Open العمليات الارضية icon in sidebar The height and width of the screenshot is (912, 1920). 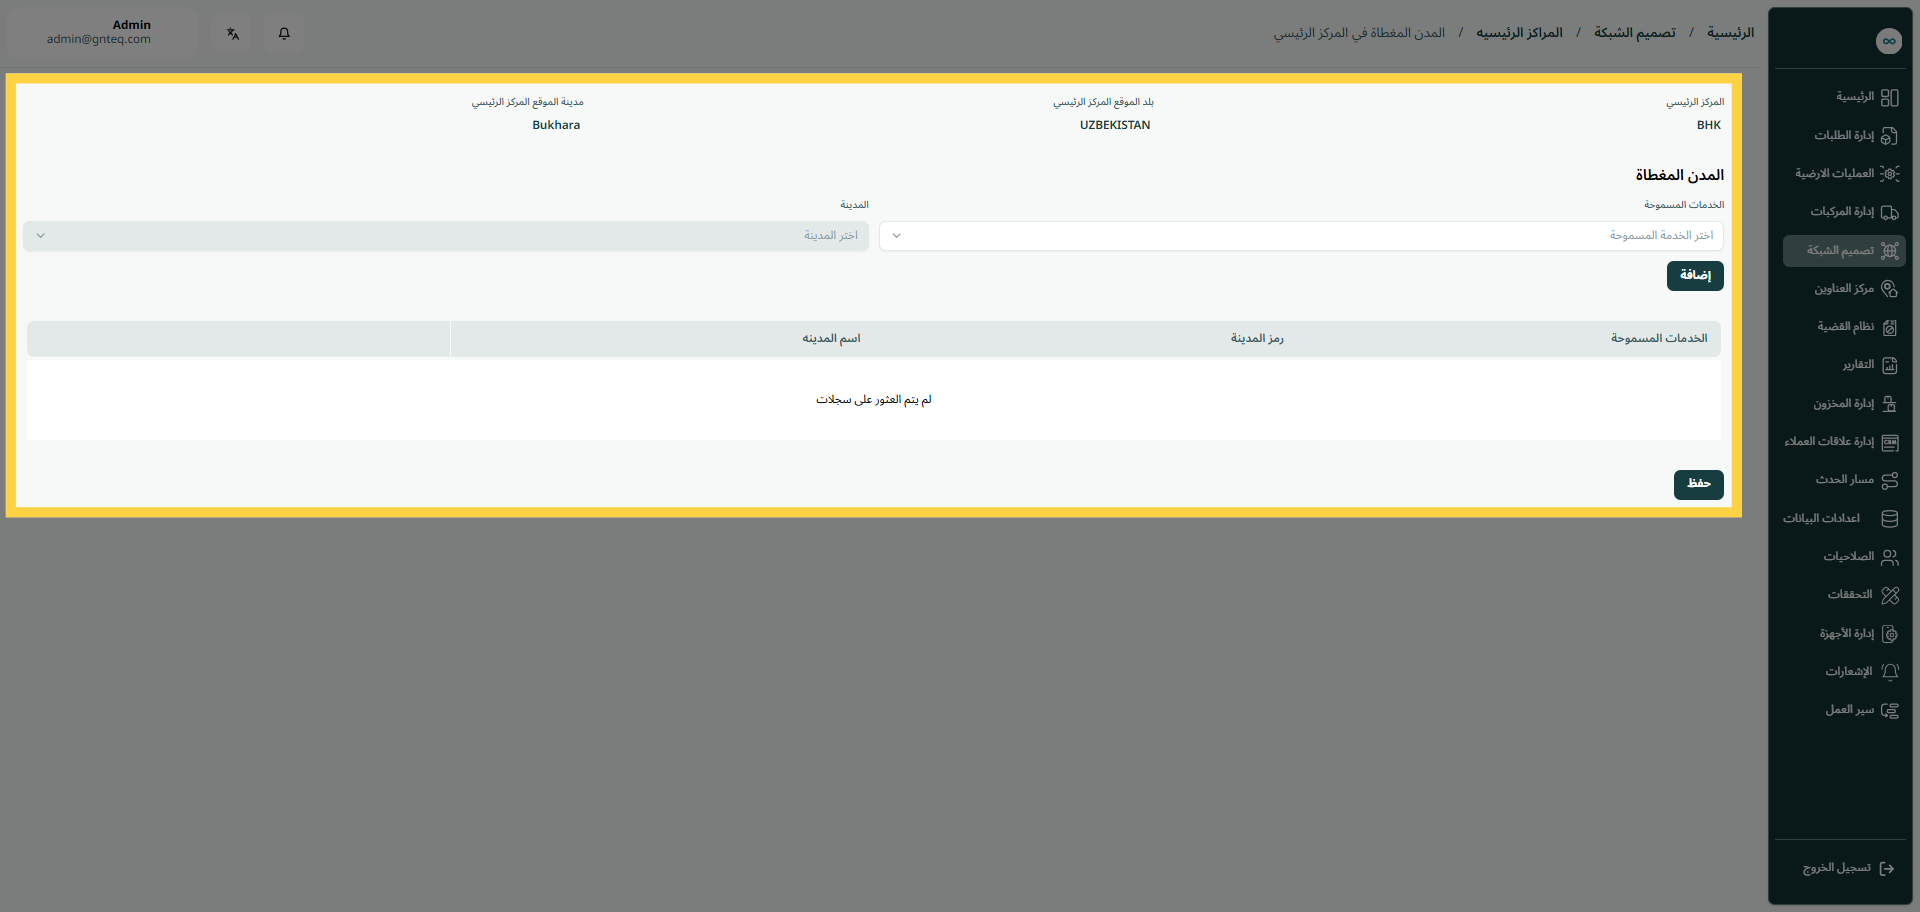1889,174
